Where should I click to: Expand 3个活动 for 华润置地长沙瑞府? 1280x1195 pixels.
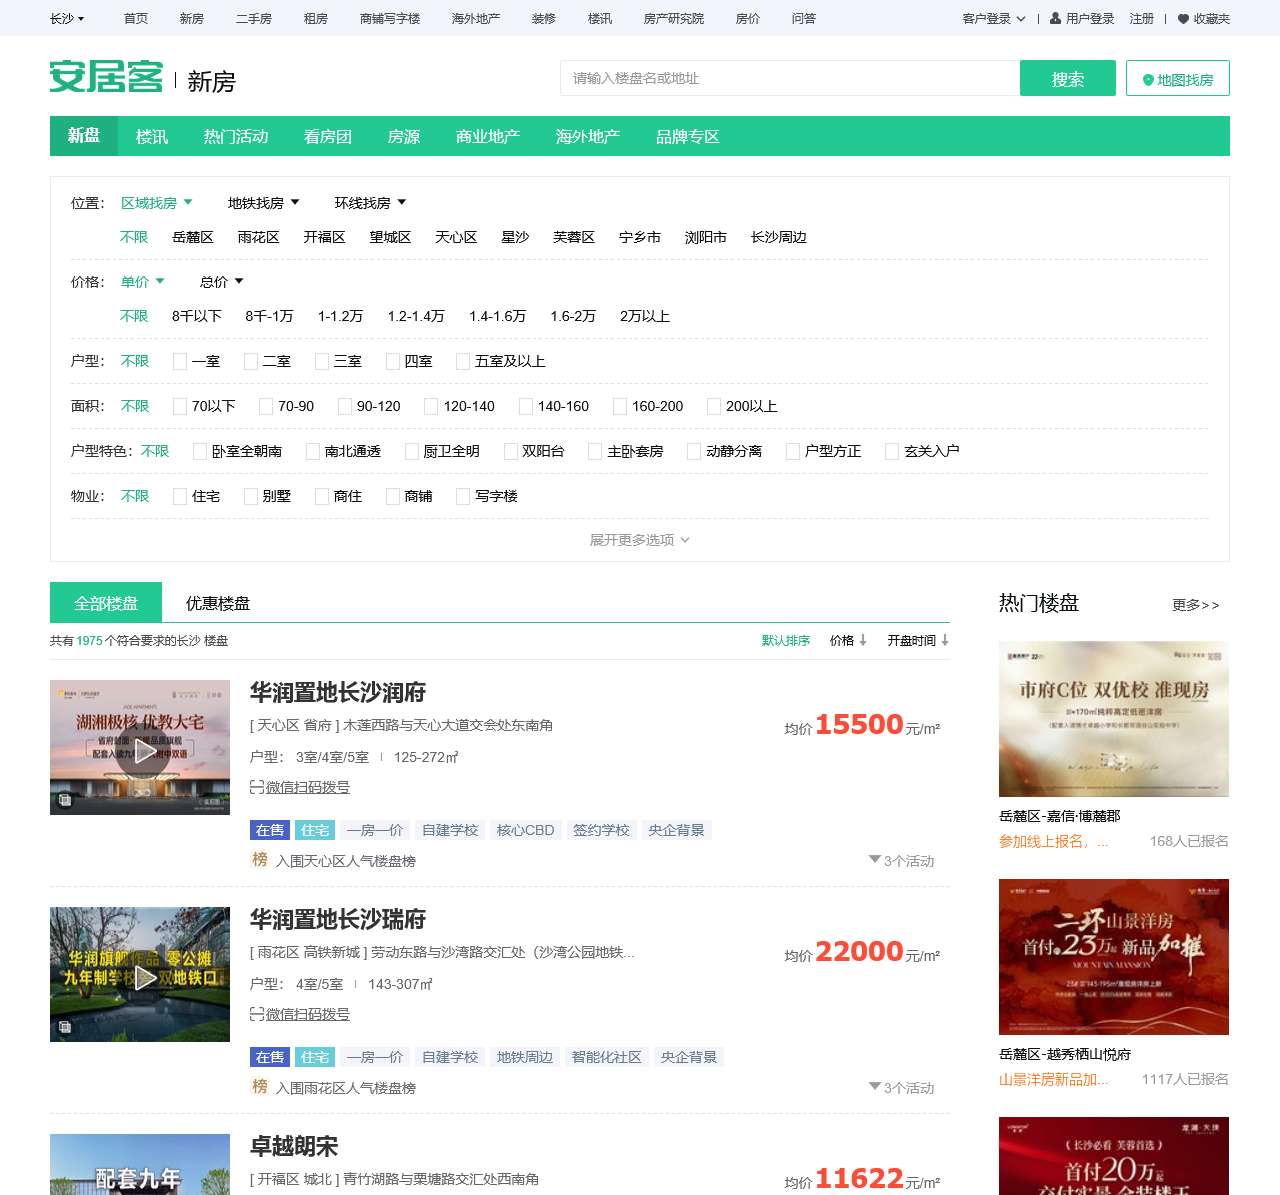pyautogui.click(x=902, y=1088)
